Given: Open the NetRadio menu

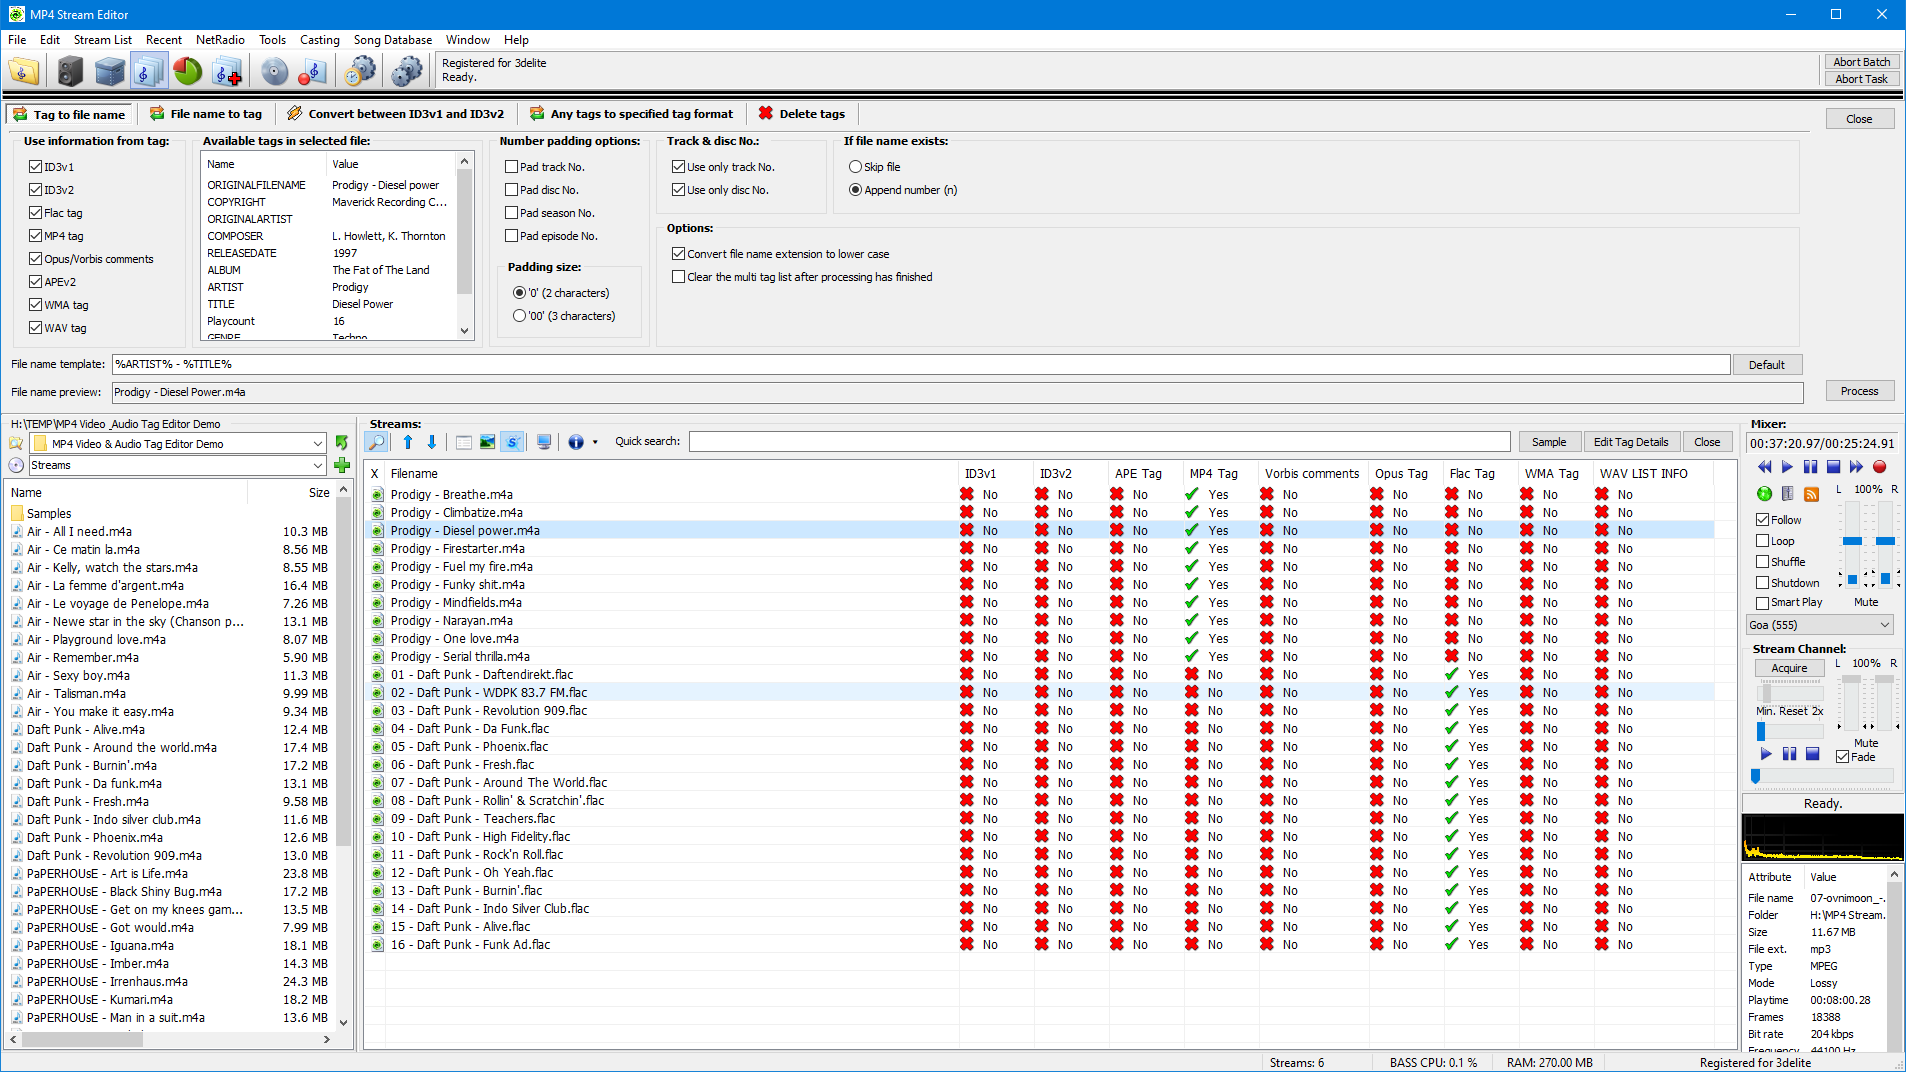Looking at the screenshot, I should point(219,40).
